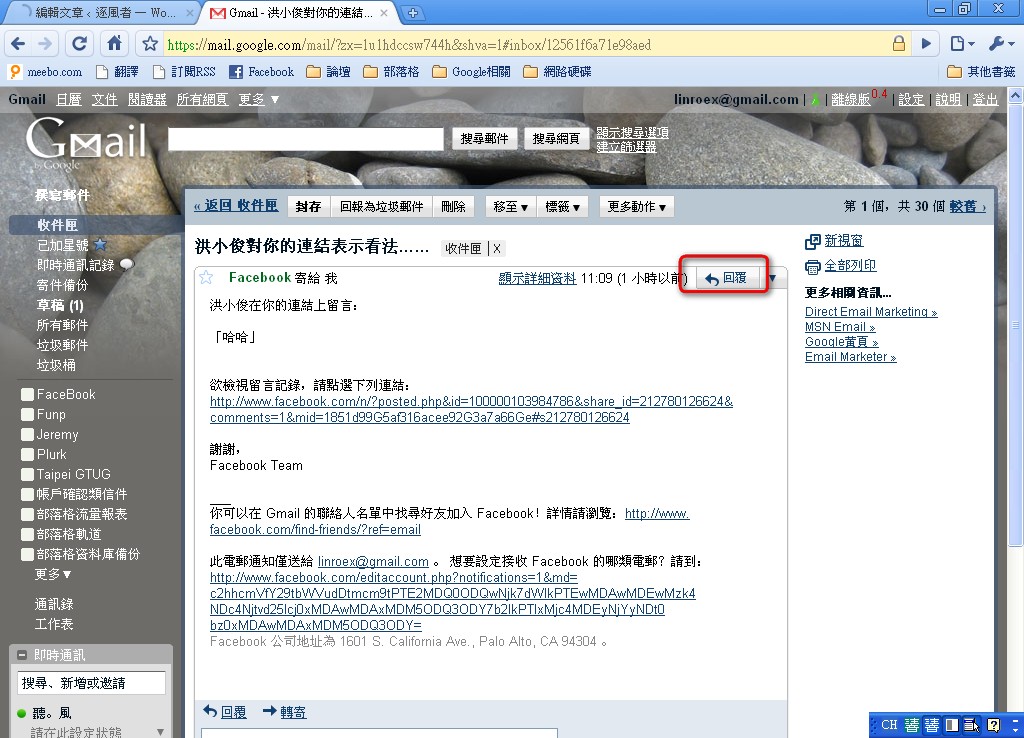Open the browser home icon
The width and height of the screenshot is (1024, 738).
[114, 44]
